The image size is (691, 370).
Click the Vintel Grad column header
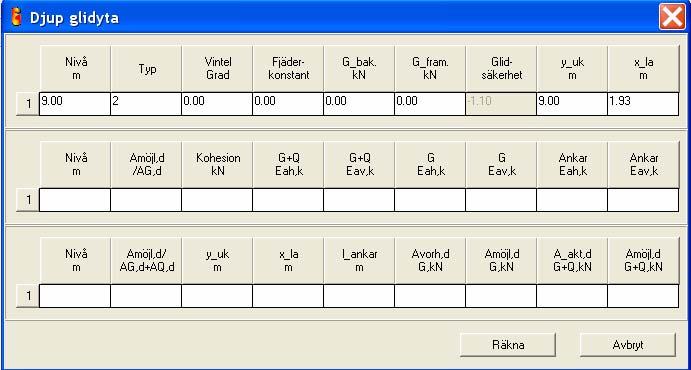217,69
